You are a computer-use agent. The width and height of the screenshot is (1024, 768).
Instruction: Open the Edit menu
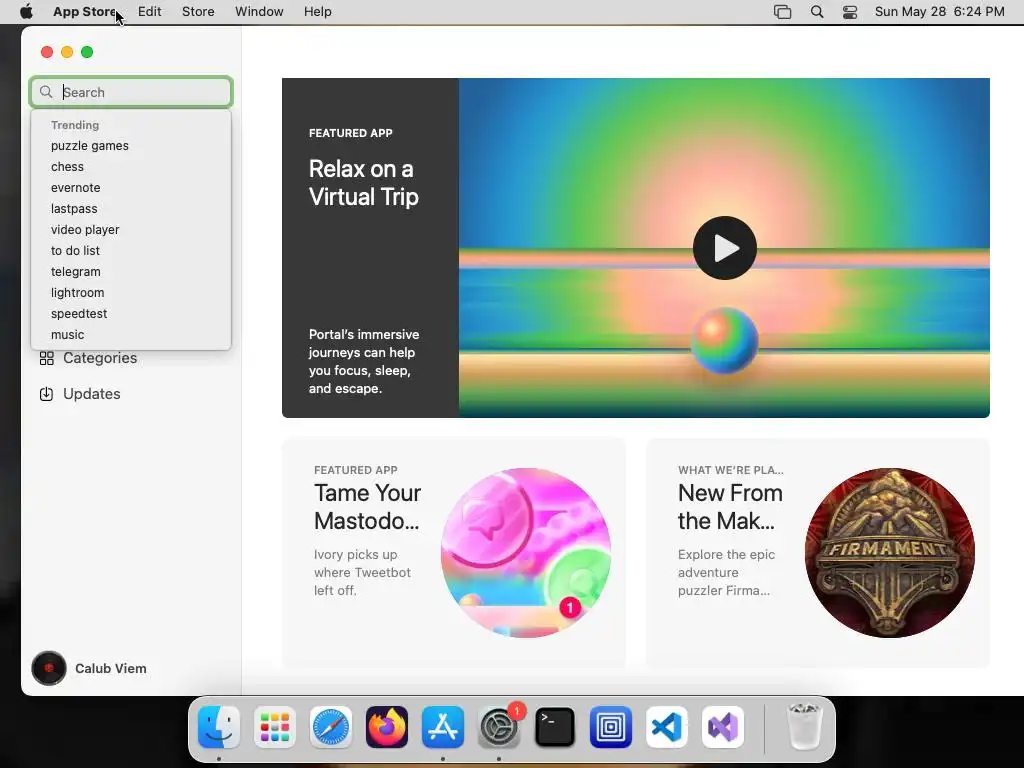(x=150, y=12)
